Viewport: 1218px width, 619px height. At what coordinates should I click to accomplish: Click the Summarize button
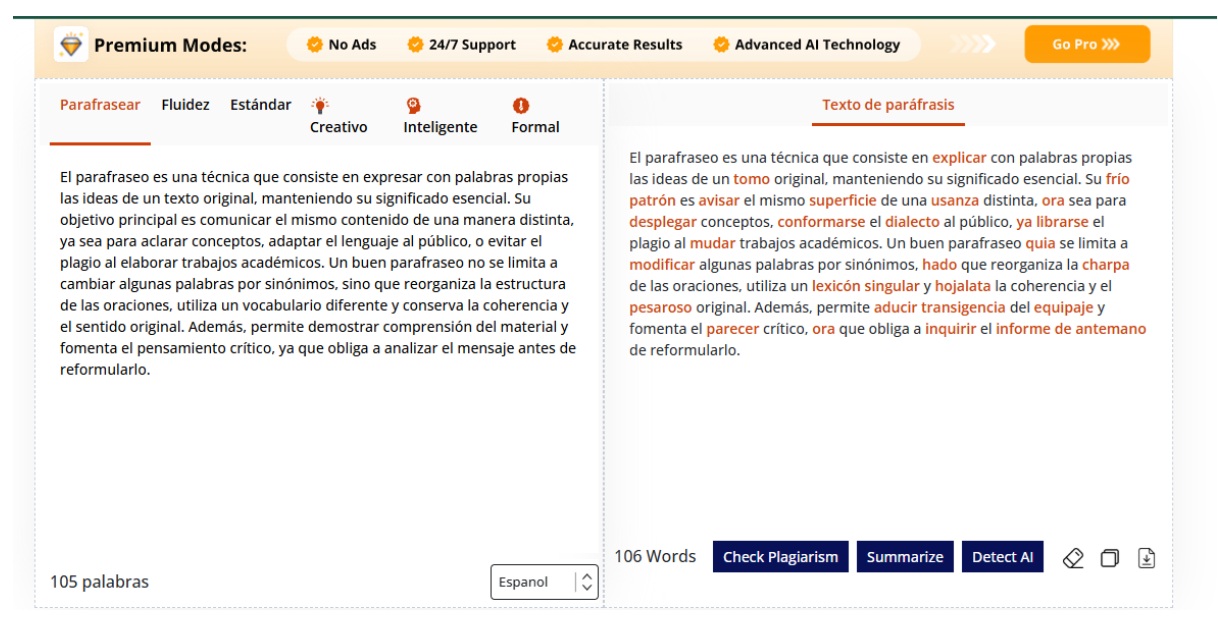point(904,557)
